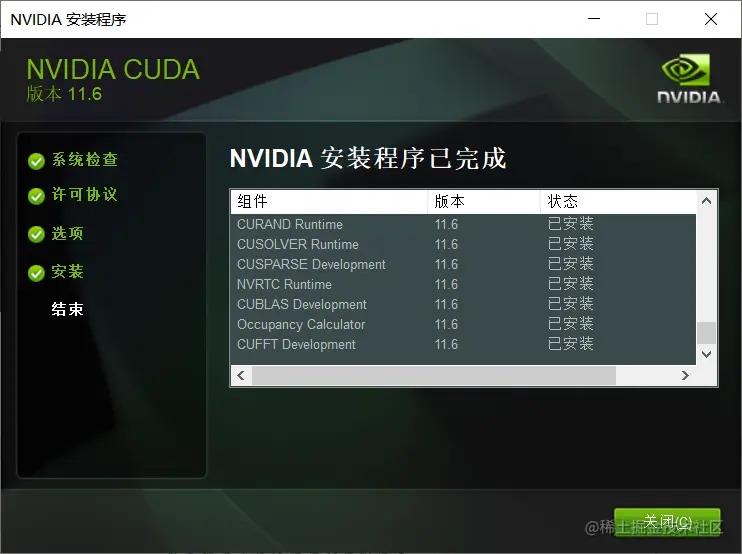Click 已安装 status of CURAND Runtime
Screen dimensions: 742x554
pyautogui.click(x=571, y=223)
